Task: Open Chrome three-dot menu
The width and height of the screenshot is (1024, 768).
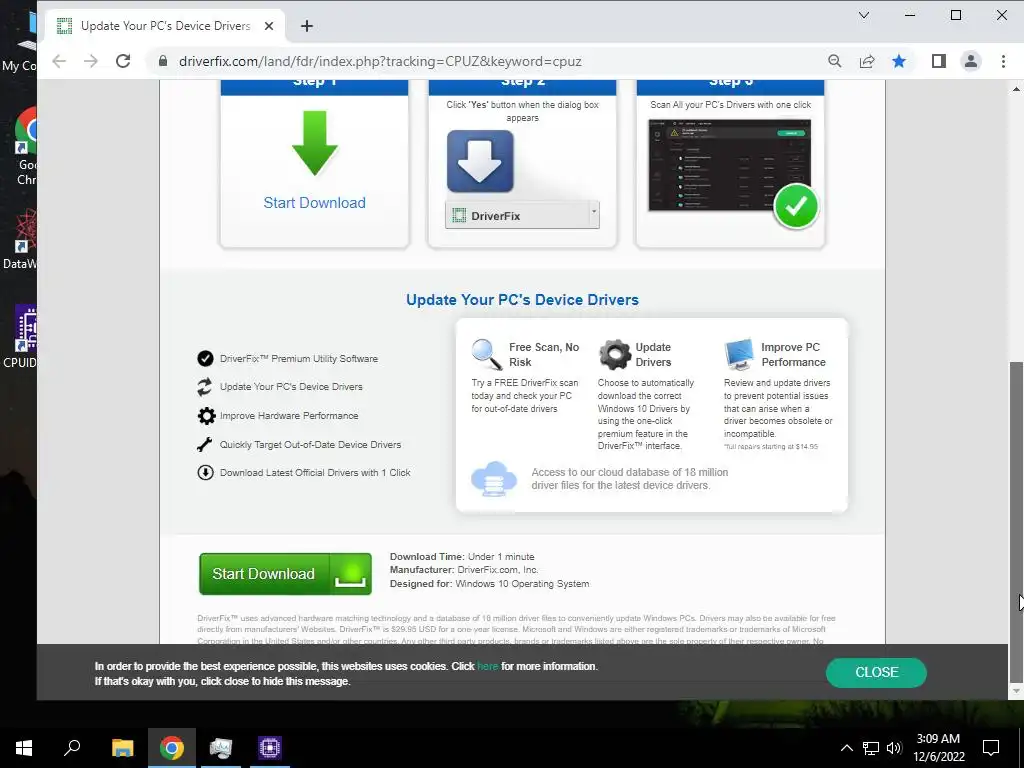Action: click(1003, 61)
